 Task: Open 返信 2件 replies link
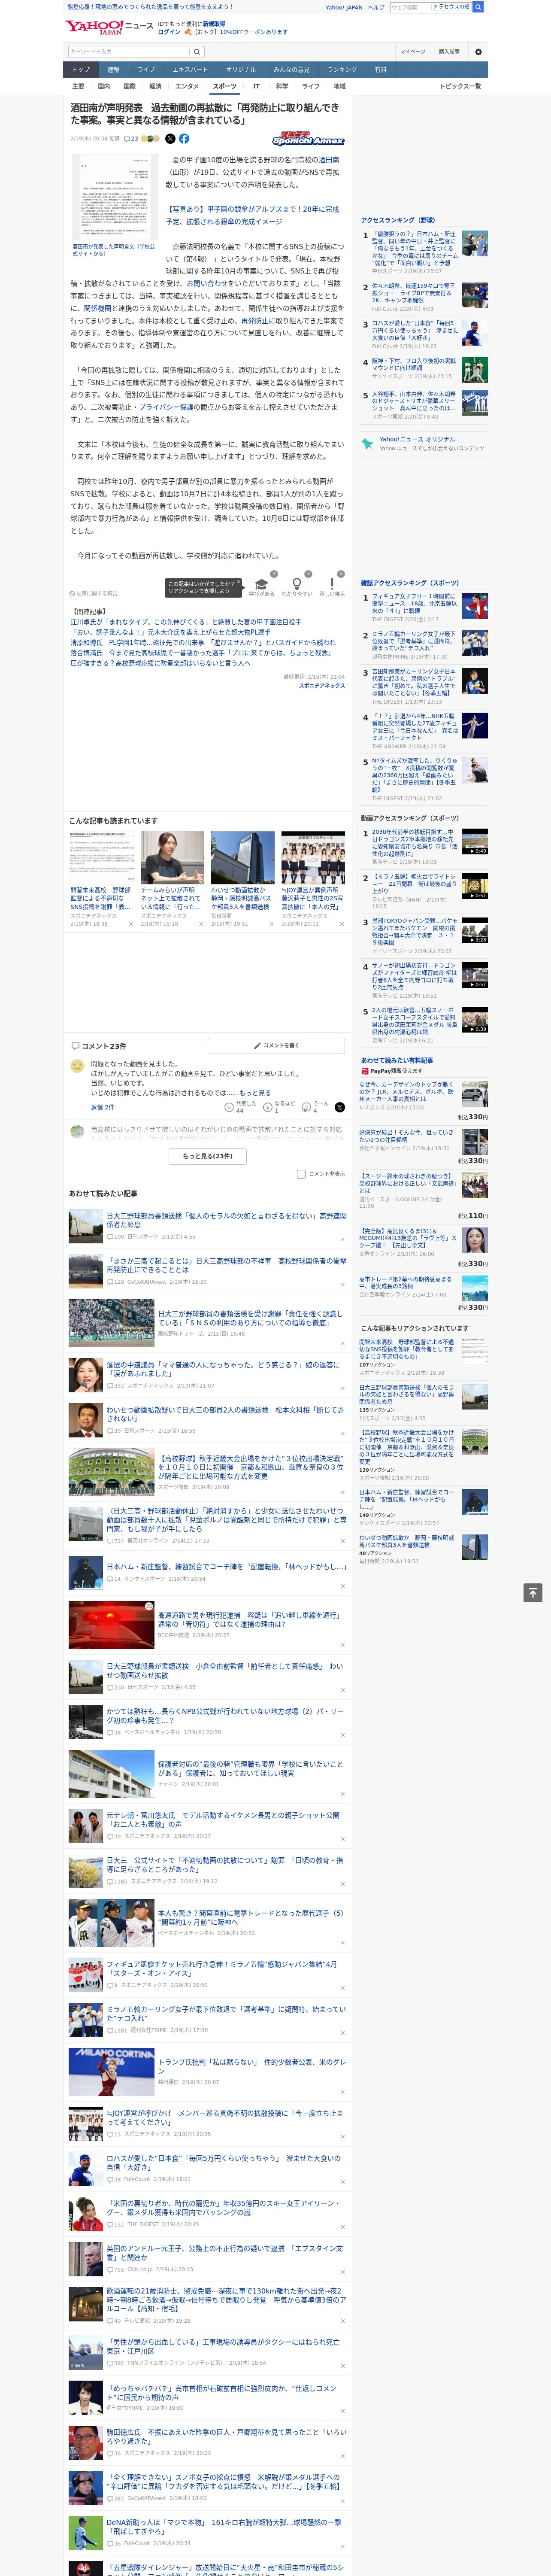103,1107
